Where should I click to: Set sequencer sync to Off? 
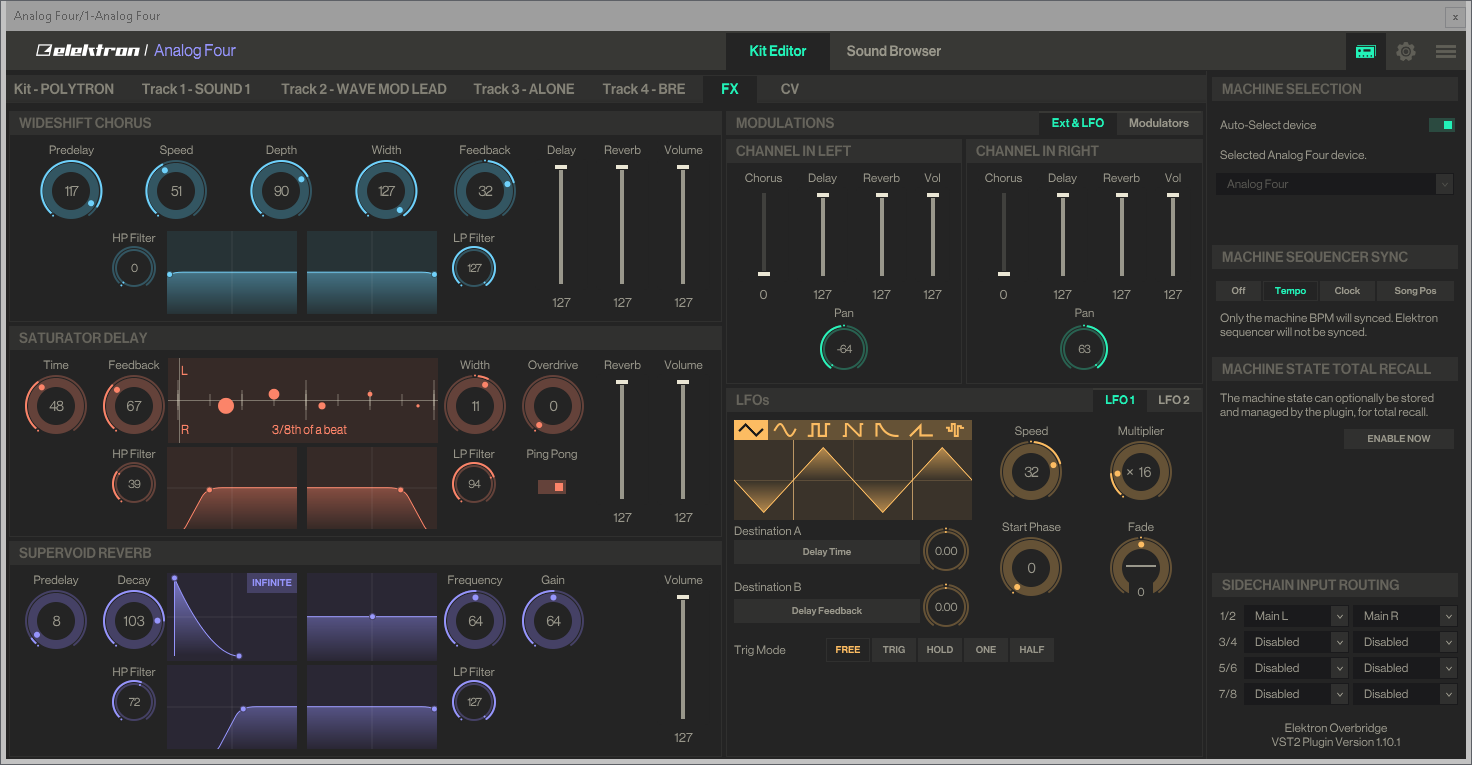(x=1238, y=291)
